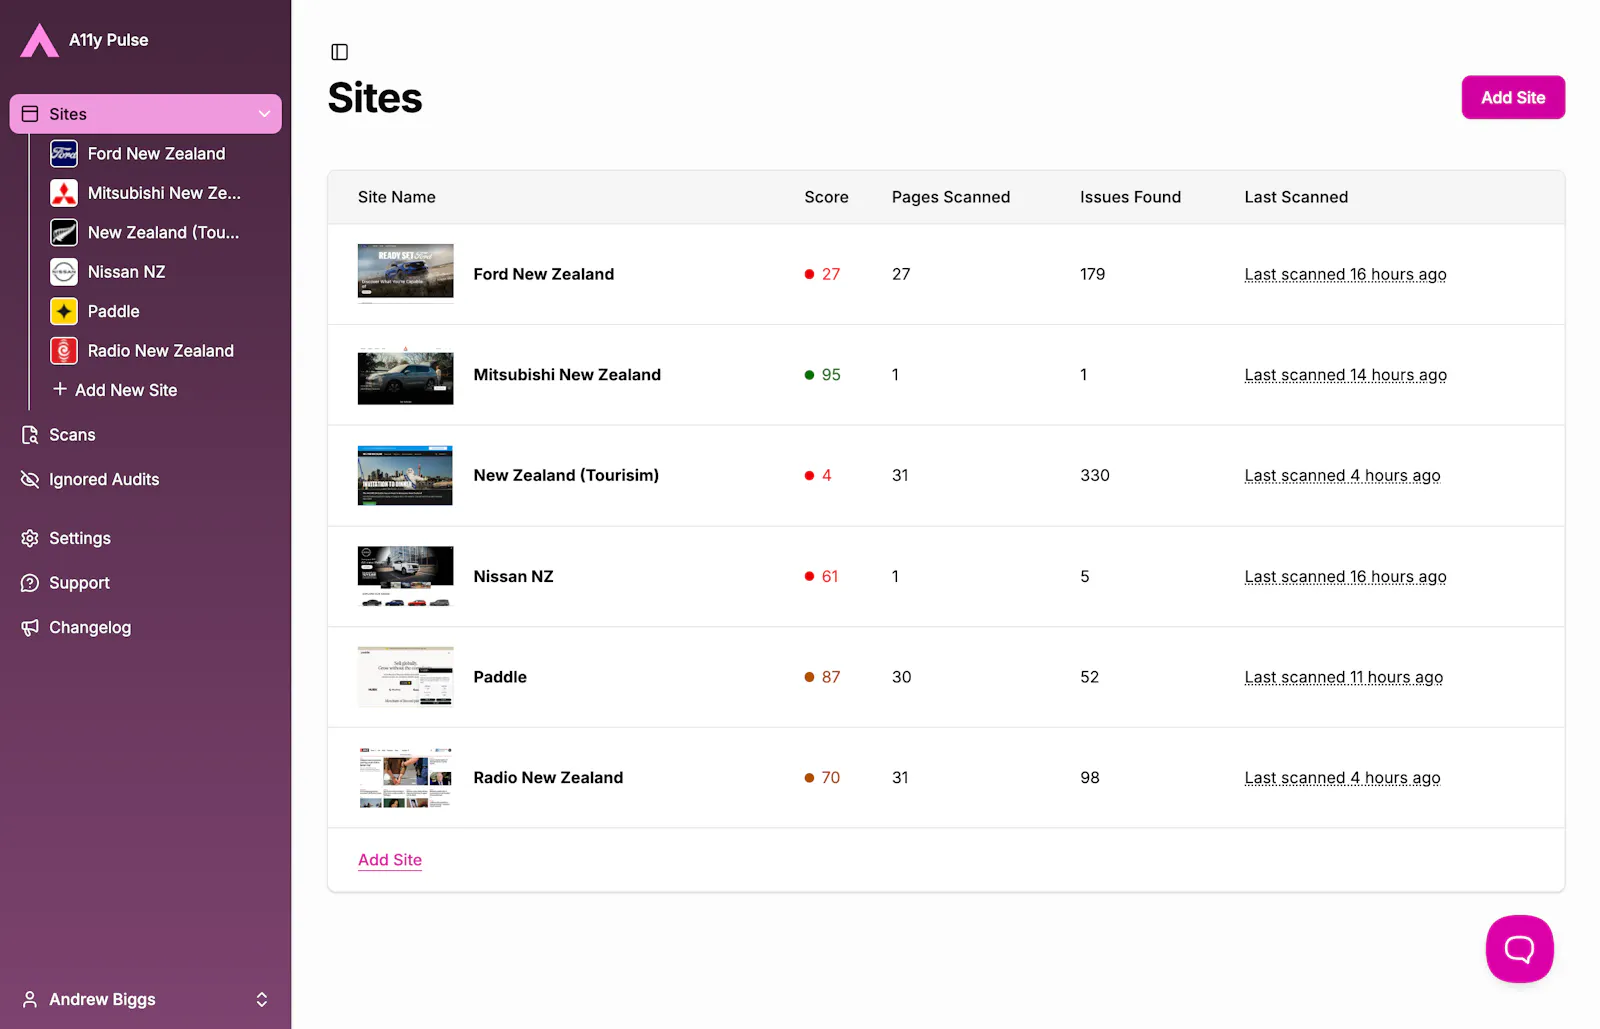Click New Zealand (Tourisim) Last scanned 4 hours ago
This screenshot has height=1029, width=1600.
(x=1342, y=476)
